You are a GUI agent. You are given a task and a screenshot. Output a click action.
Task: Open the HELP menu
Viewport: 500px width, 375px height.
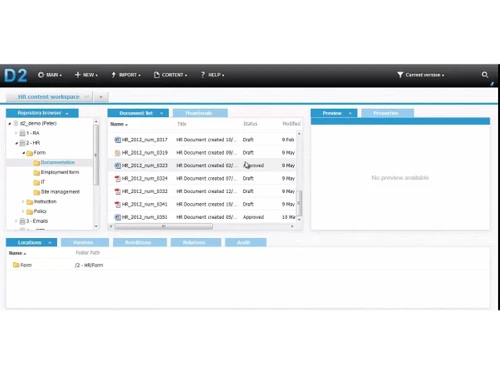[x=212, y=75]
